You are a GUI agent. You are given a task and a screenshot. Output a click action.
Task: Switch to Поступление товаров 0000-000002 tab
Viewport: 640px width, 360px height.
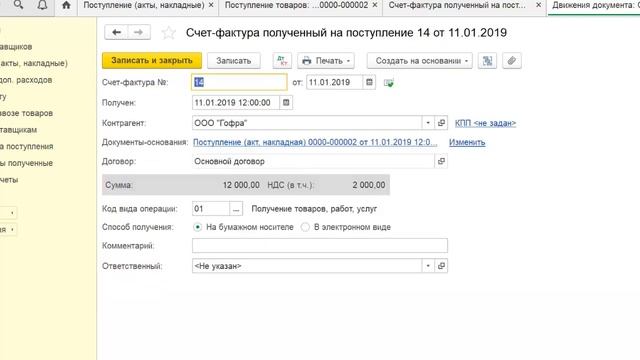click(x=296, y=5)
